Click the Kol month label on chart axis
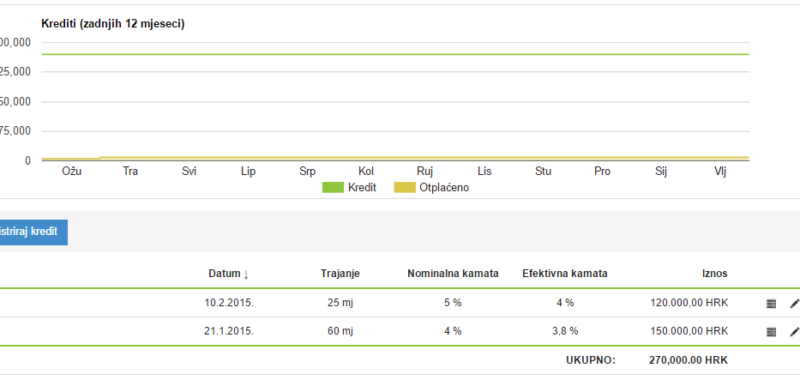 366,171
